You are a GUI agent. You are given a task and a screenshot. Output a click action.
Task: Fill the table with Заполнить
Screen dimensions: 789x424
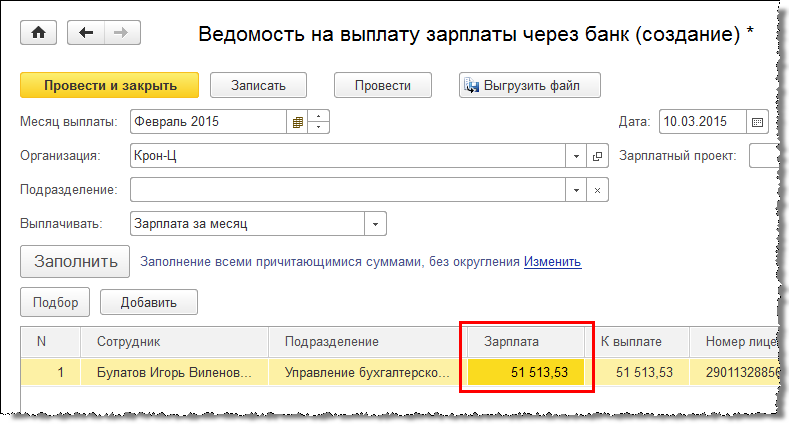tap(75, 262)
